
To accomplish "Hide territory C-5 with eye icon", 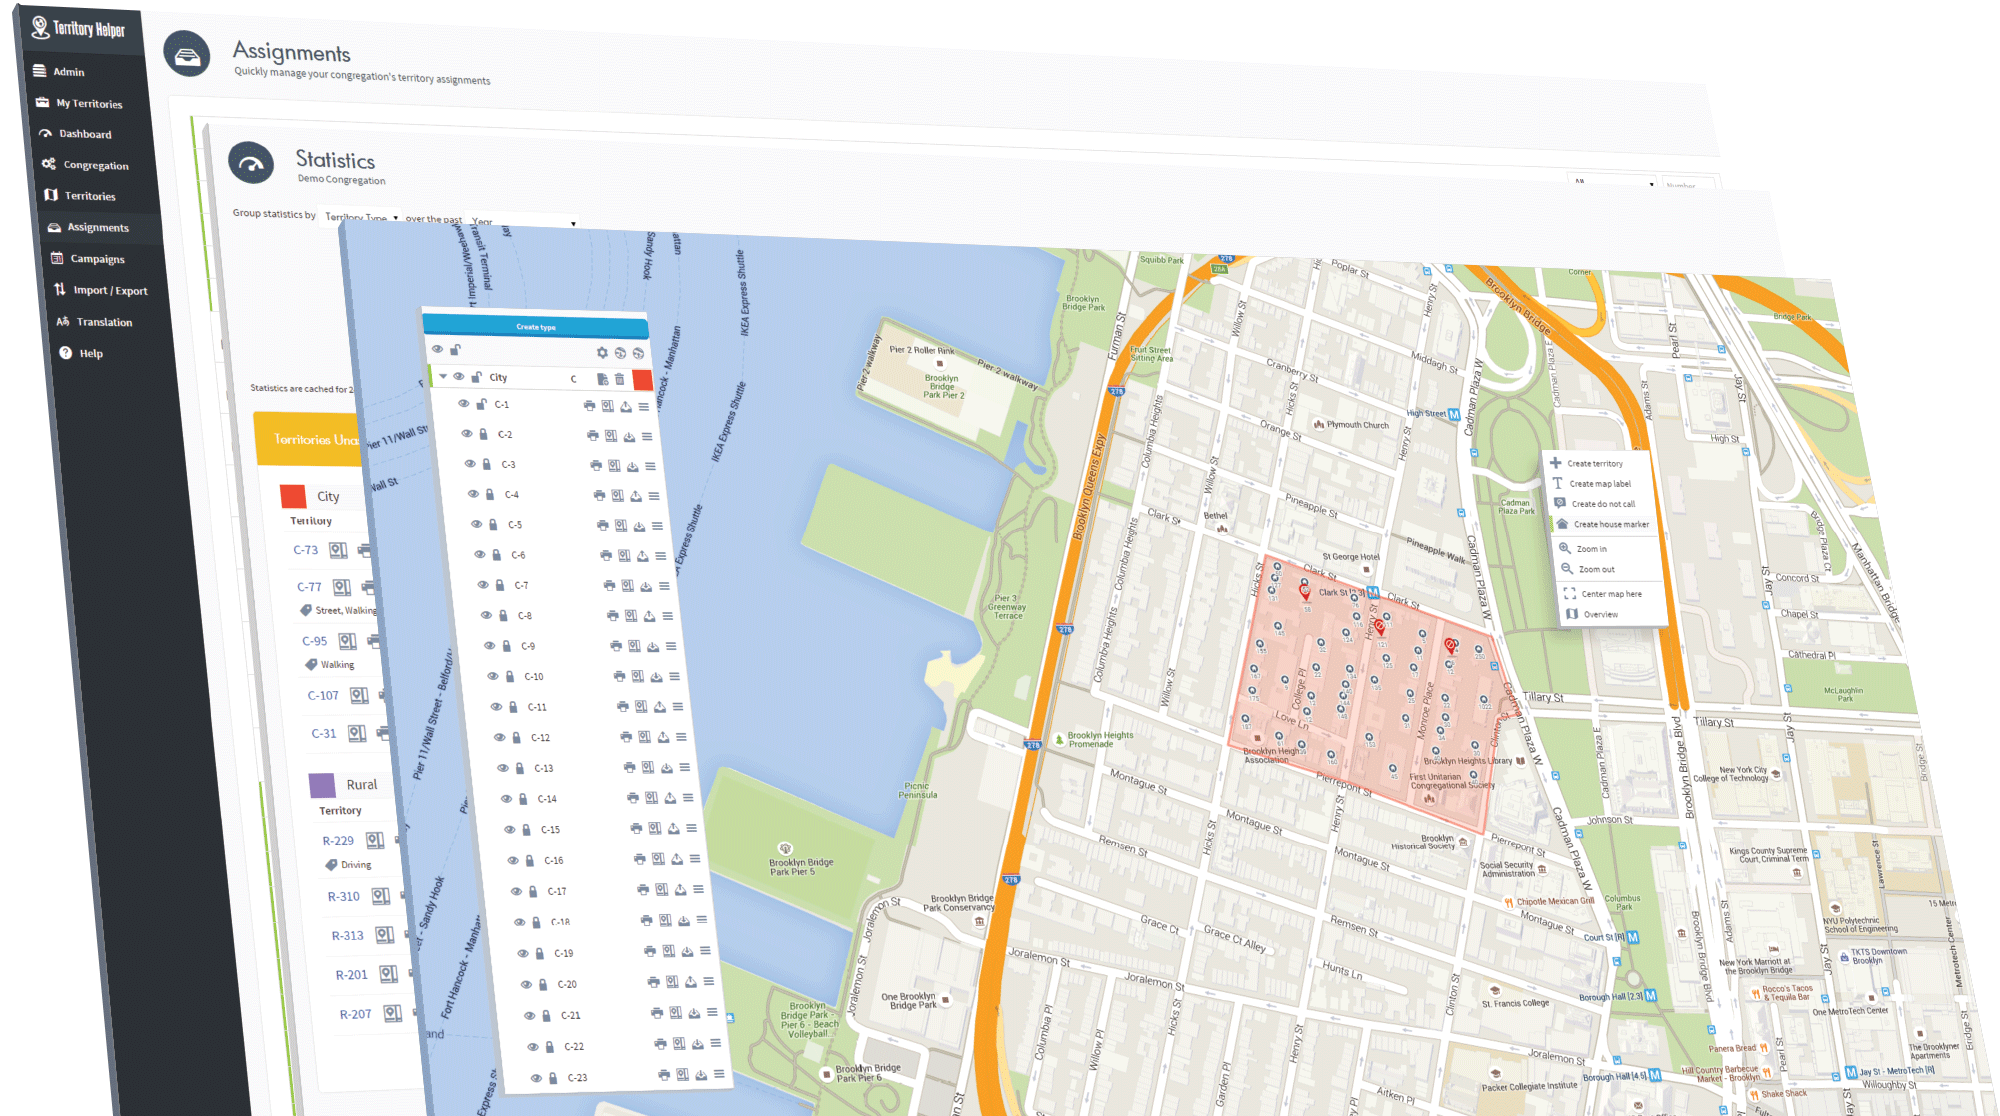I will [x=476, y=524].
